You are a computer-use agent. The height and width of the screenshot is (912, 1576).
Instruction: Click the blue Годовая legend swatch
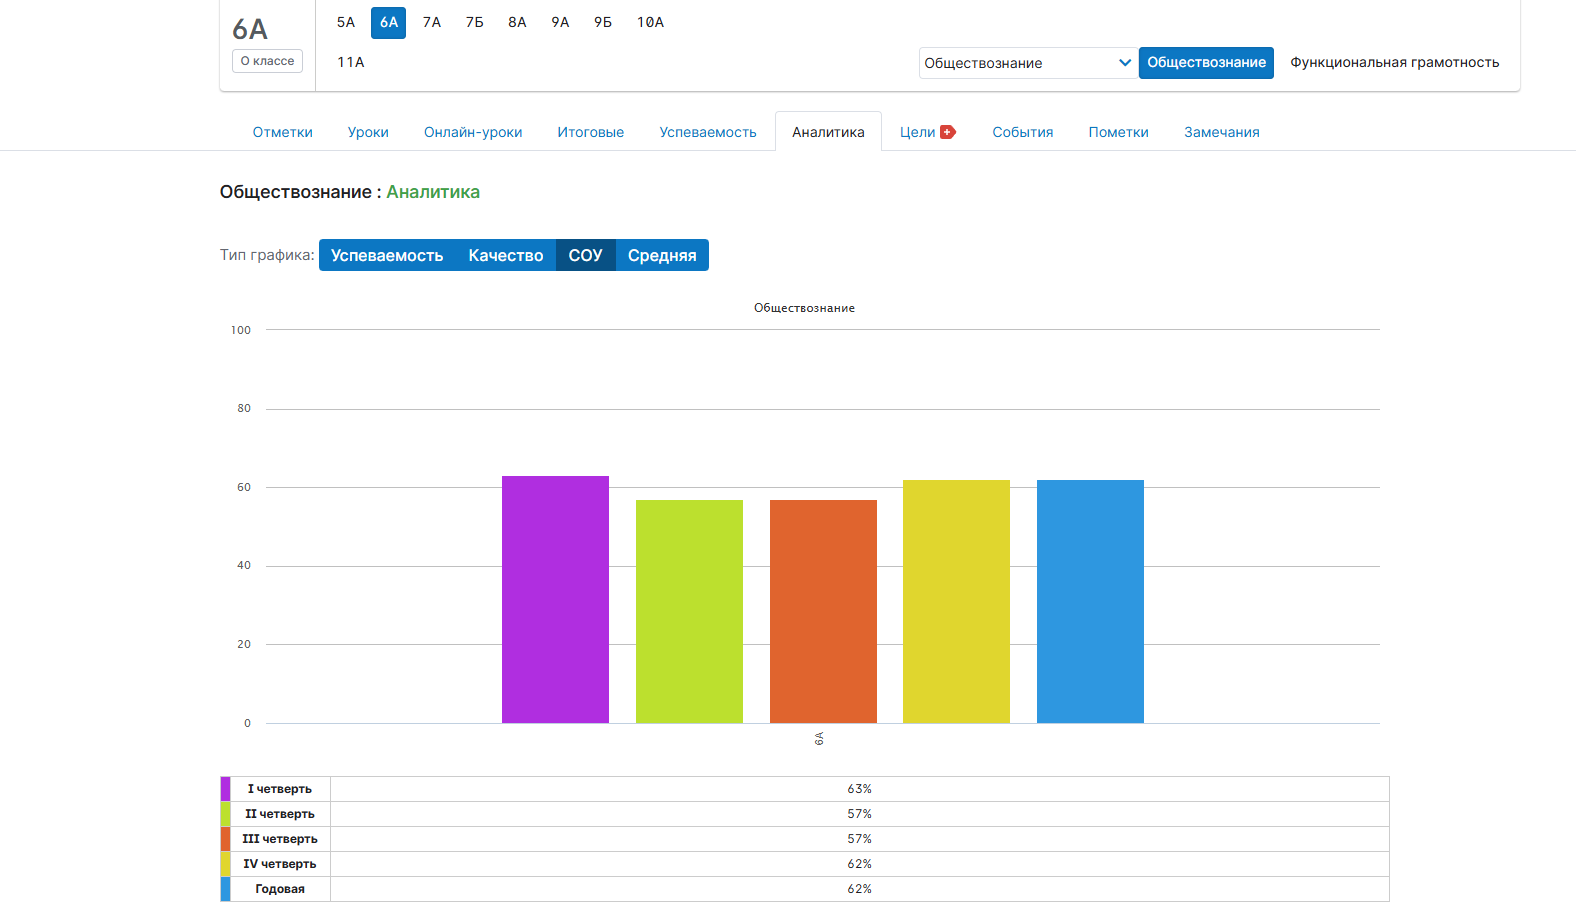(x=226, y=889)
